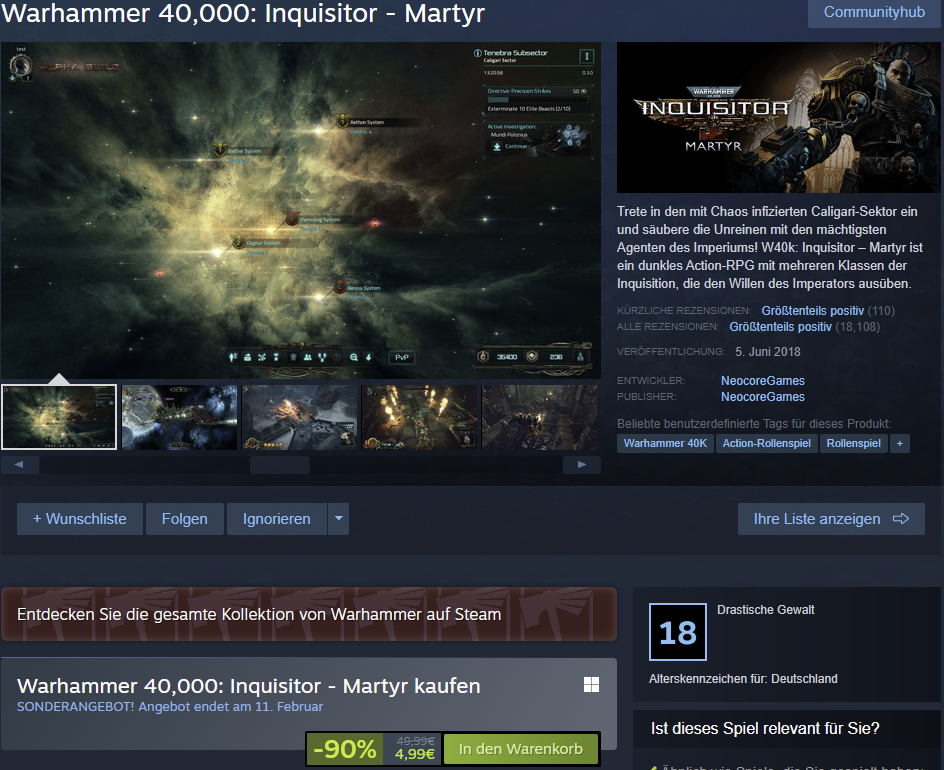Click Alterskennzeichen für: Deutschland text
This screenshot has height=770, width=944.
click(743, 679)
